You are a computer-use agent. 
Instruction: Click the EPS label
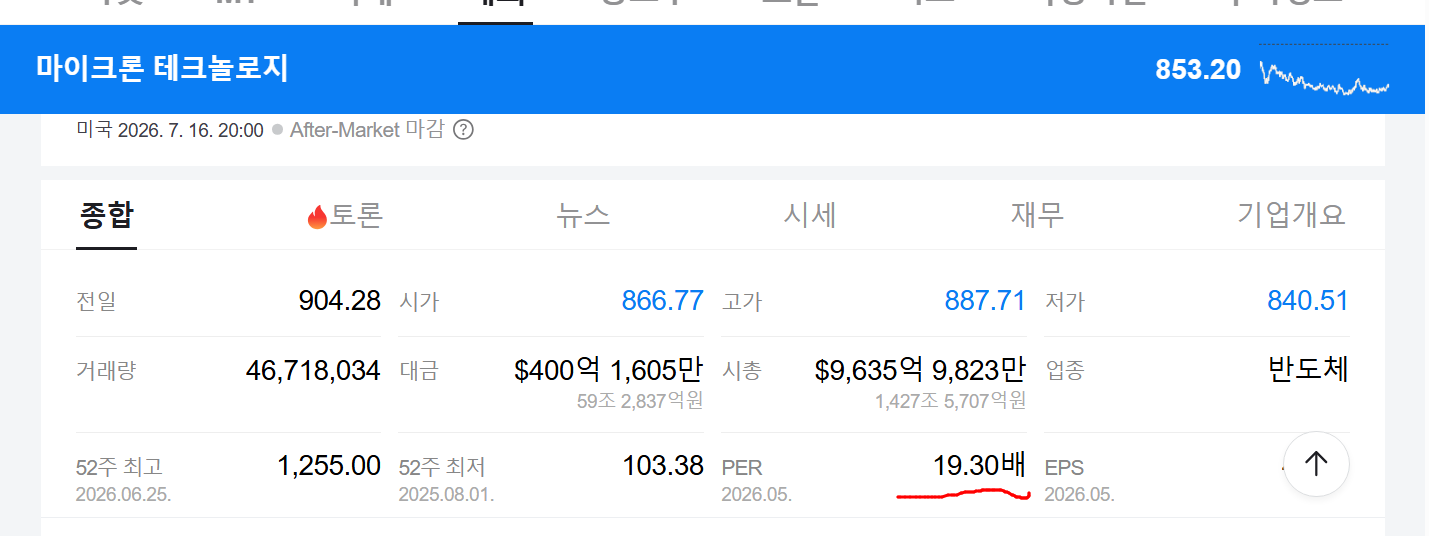[1064, 467]
